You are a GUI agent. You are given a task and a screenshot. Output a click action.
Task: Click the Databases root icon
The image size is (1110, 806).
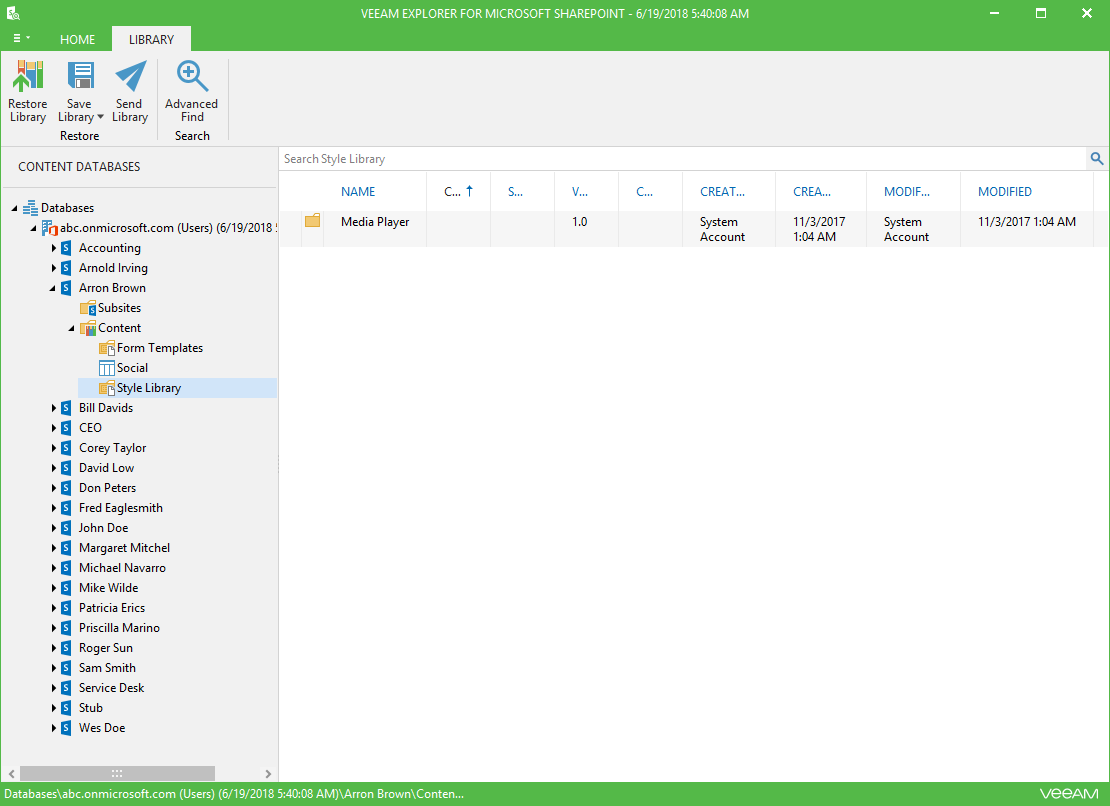tap(30, 207)
